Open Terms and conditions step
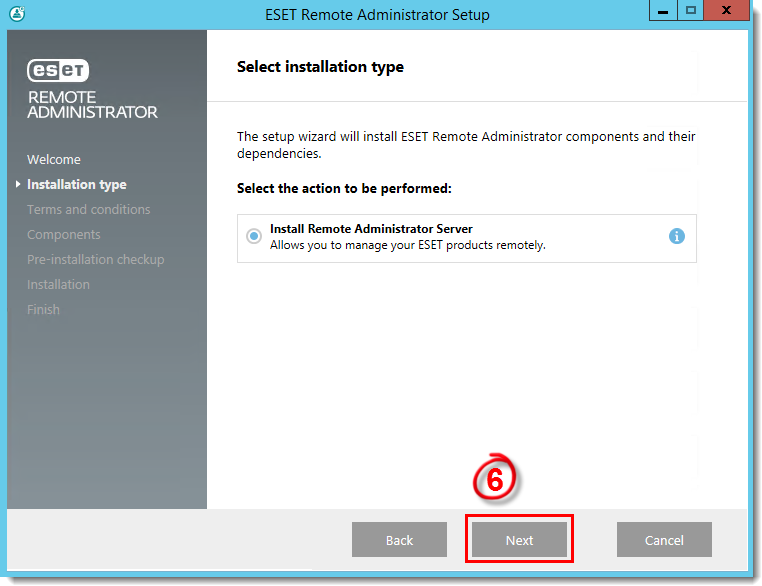762x586 pixels. (88, 209)
